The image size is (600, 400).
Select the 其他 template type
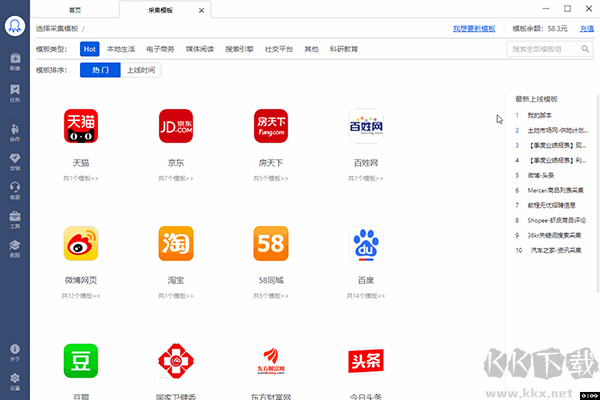tap(311, 49)
